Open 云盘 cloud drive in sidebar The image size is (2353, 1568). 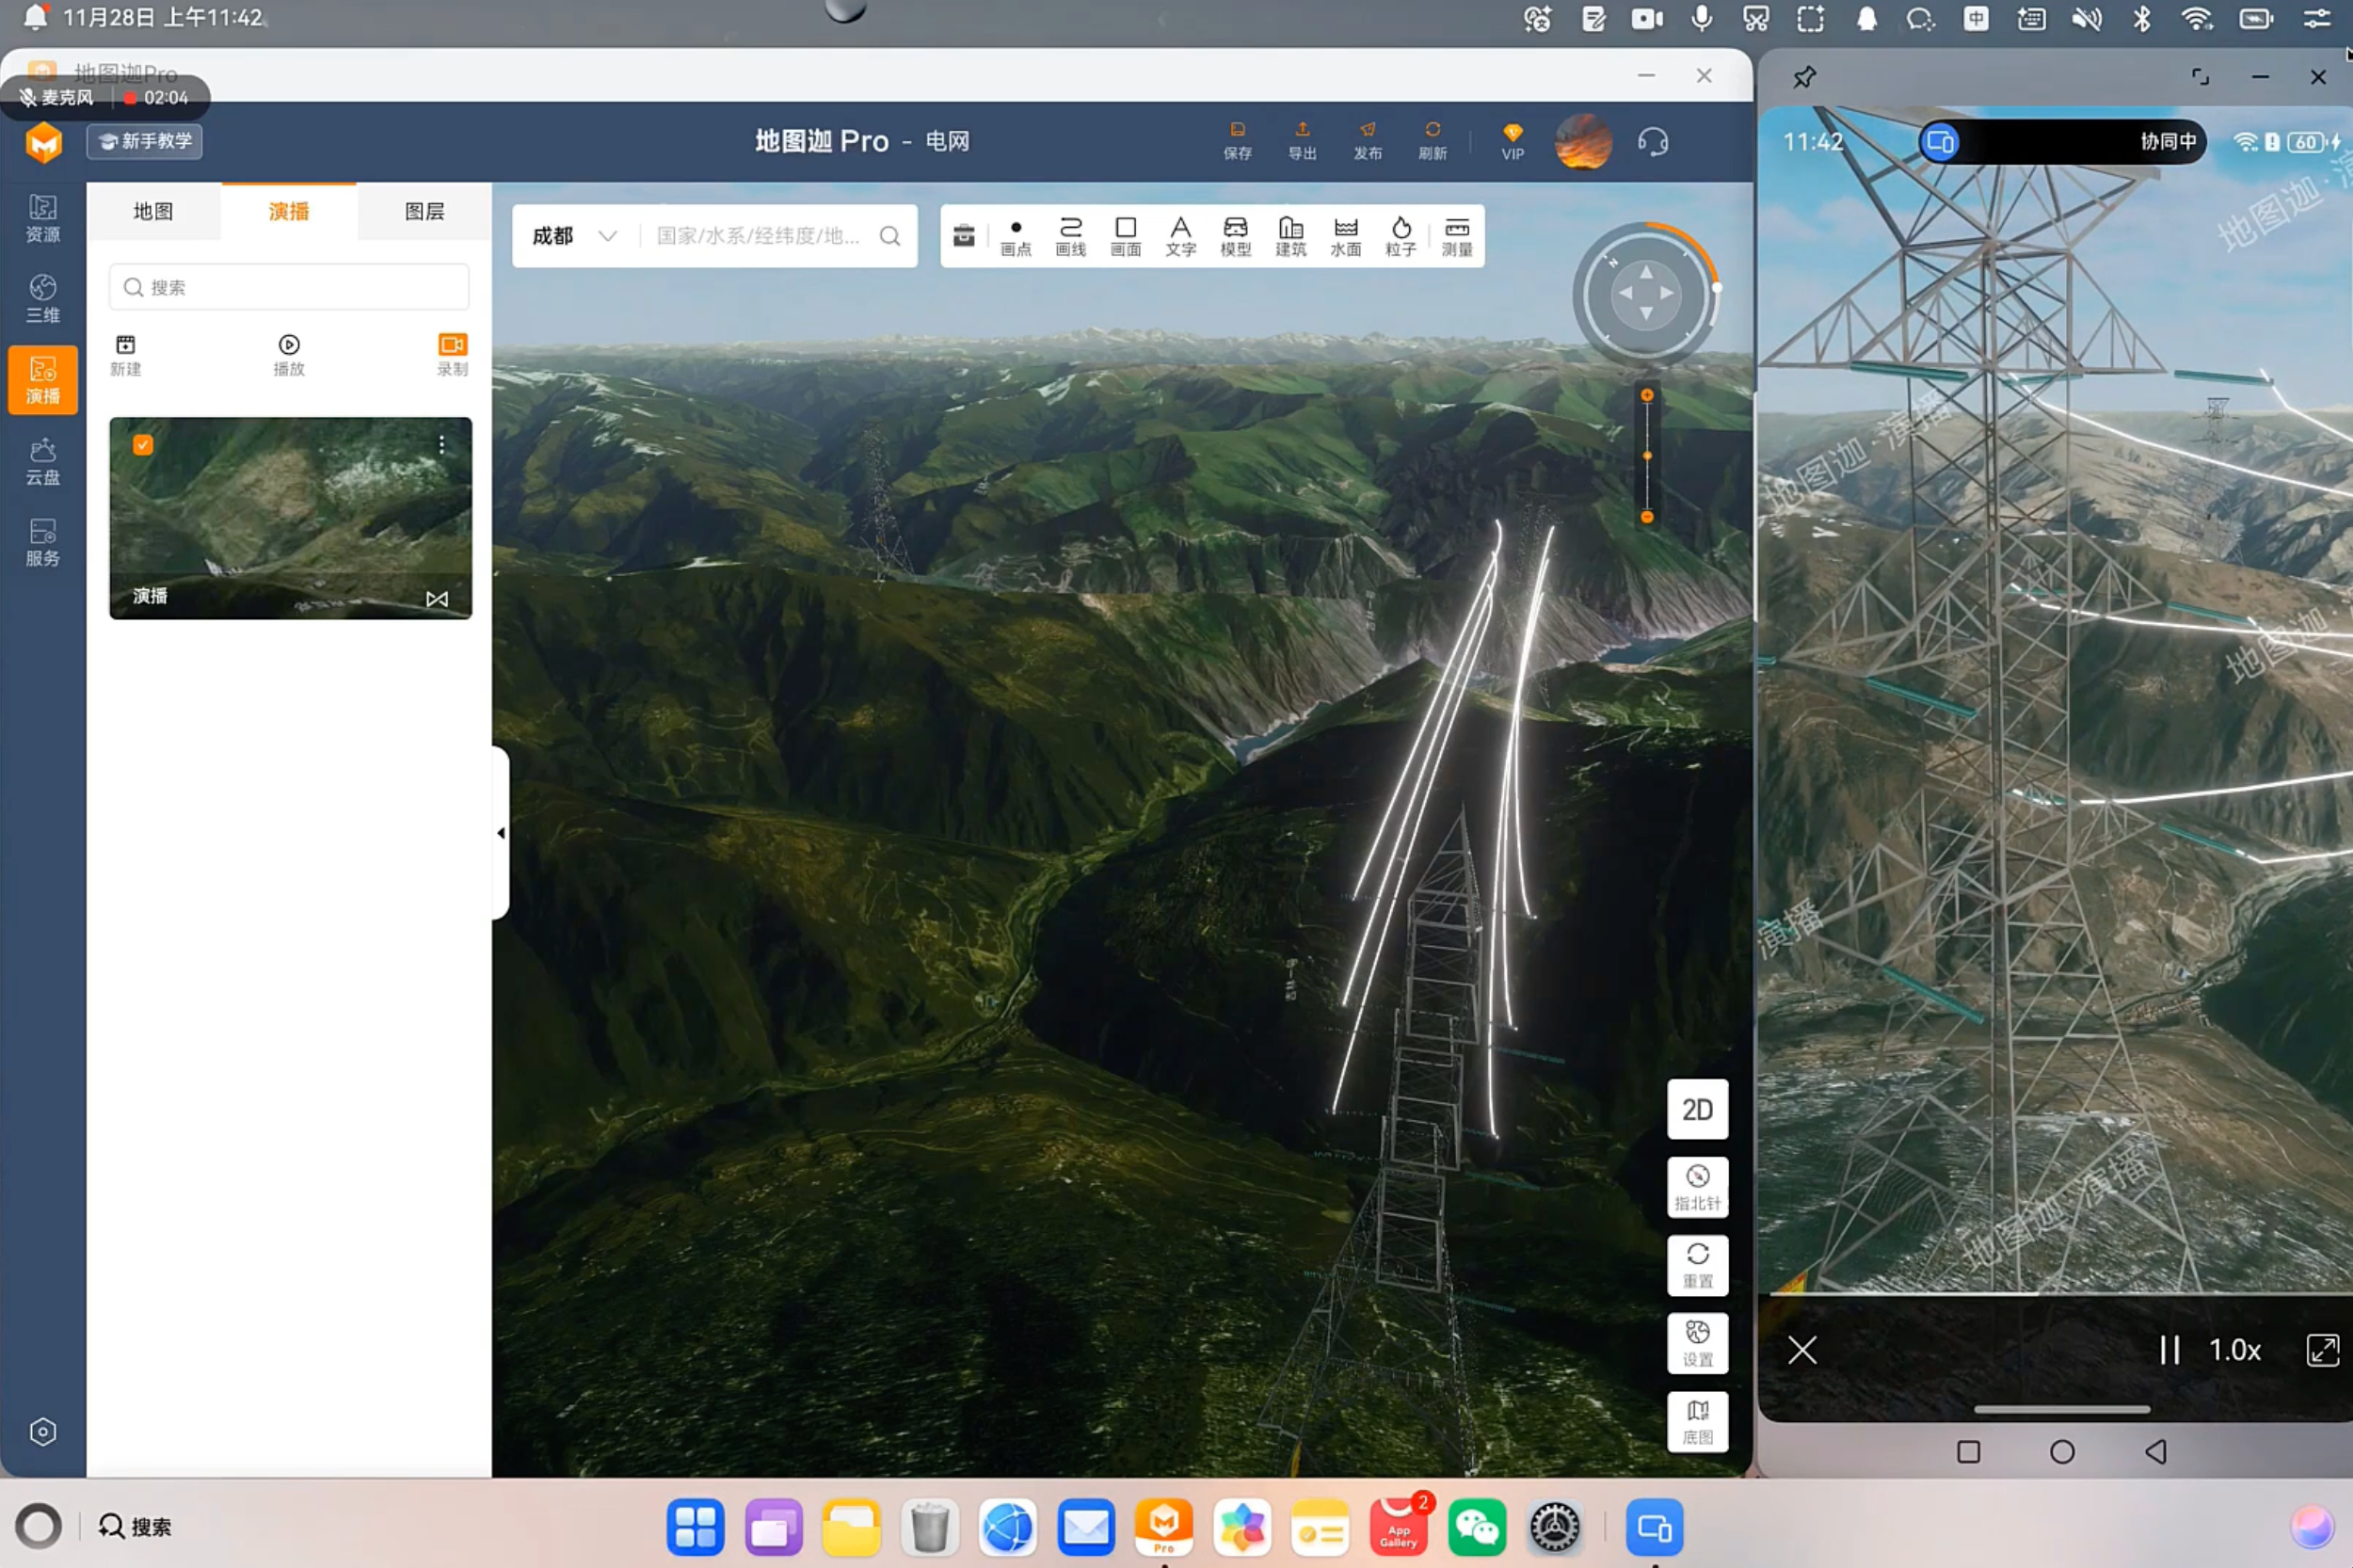point(43,461)
